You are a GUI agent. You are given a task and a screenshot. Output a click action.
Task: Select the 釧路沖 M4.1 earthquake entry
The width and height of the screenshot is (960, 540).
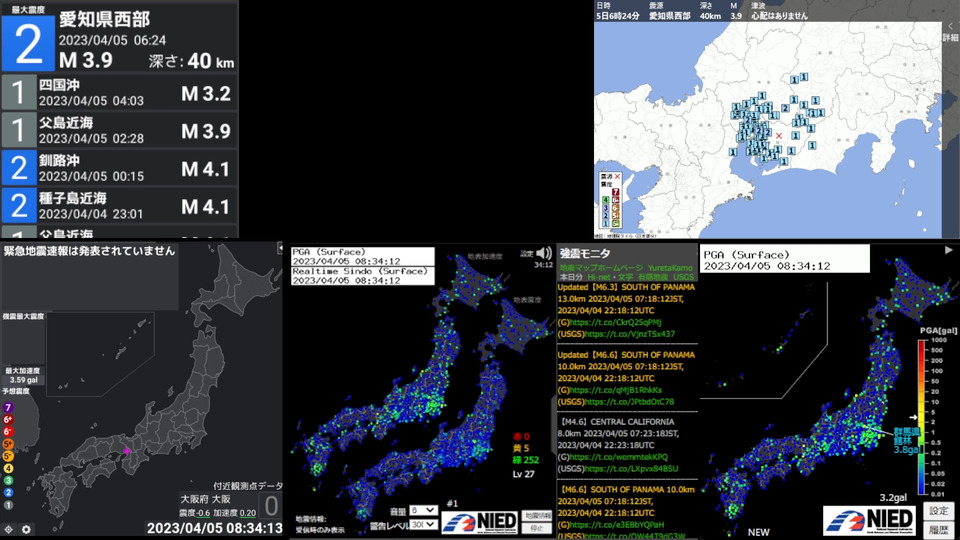(119, 168)
